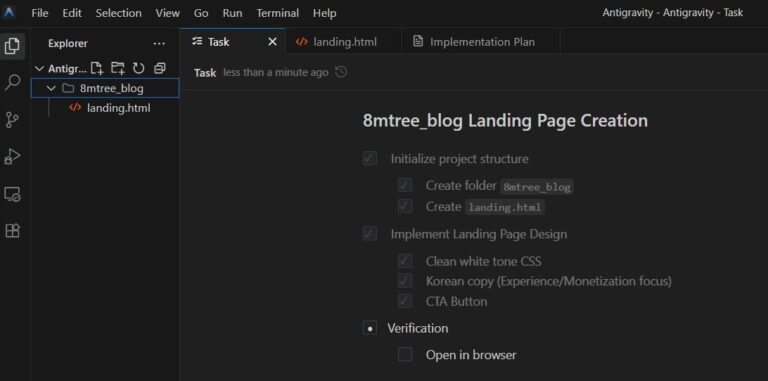Toggle Implement Landing Page Design checkbox

pos(370,234)
